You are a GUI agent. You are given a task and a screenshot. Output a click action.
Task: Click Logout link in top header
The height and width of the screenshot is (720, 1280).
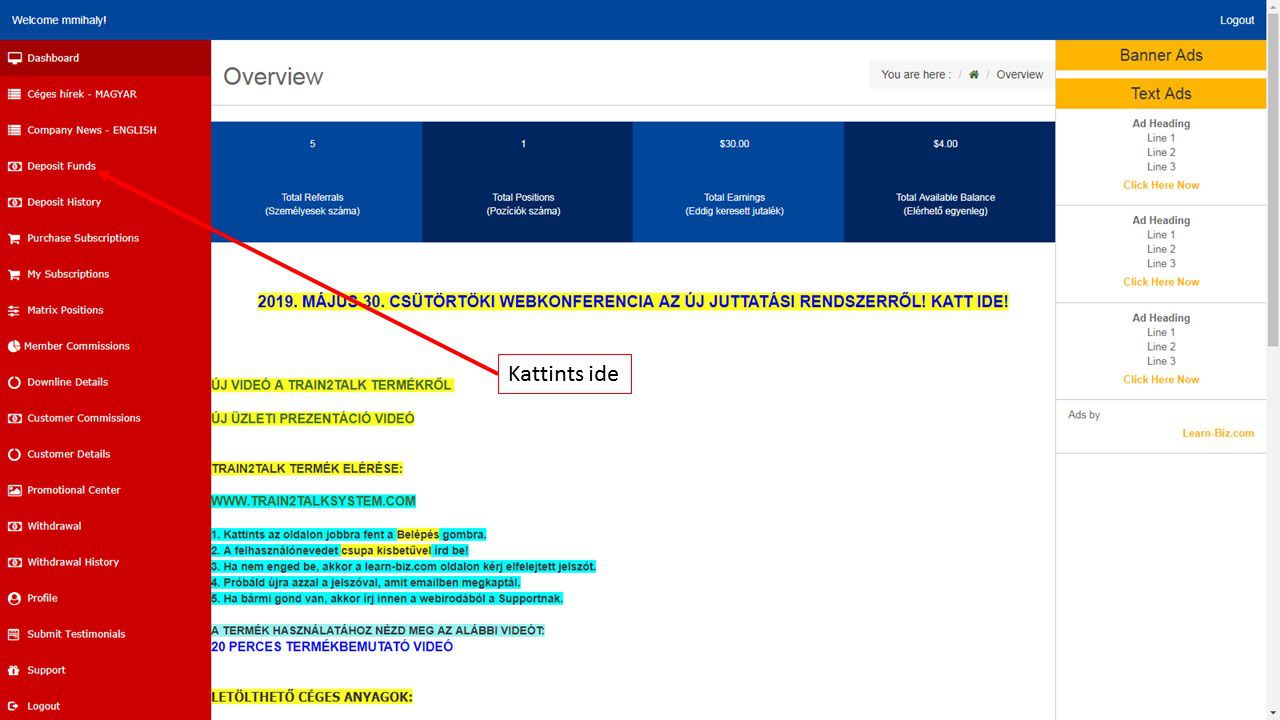coord(1236,20)
